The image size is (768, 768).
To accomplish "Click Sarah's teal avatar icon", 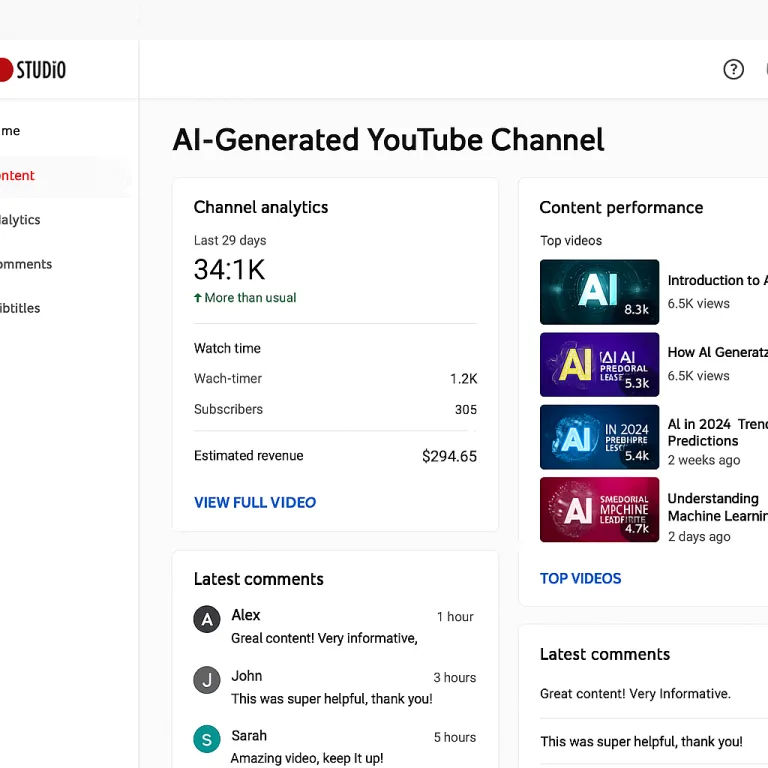I will click(207, 739).
